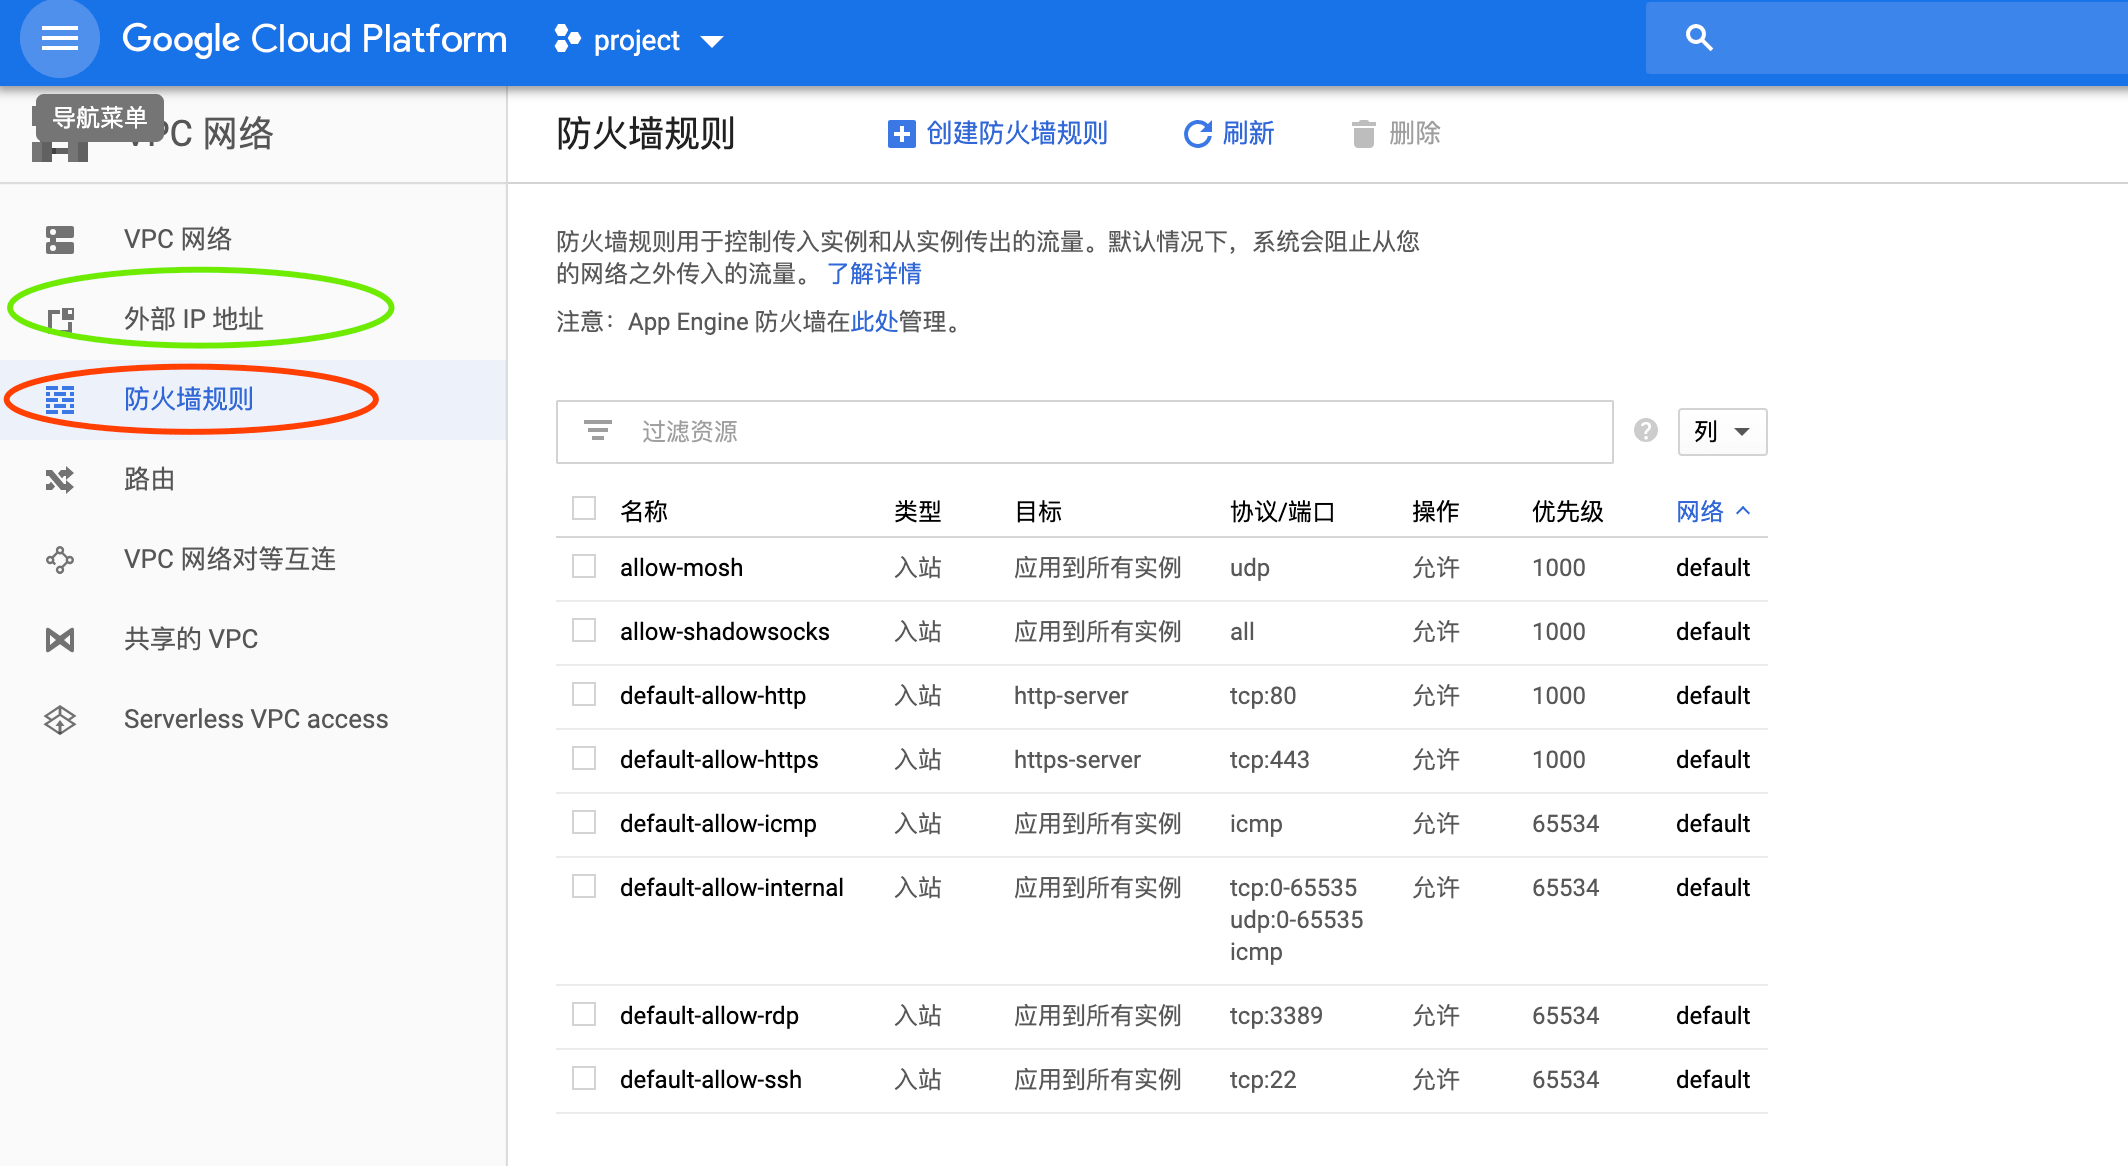Open the default-allow-internal rule

[731, 888]
